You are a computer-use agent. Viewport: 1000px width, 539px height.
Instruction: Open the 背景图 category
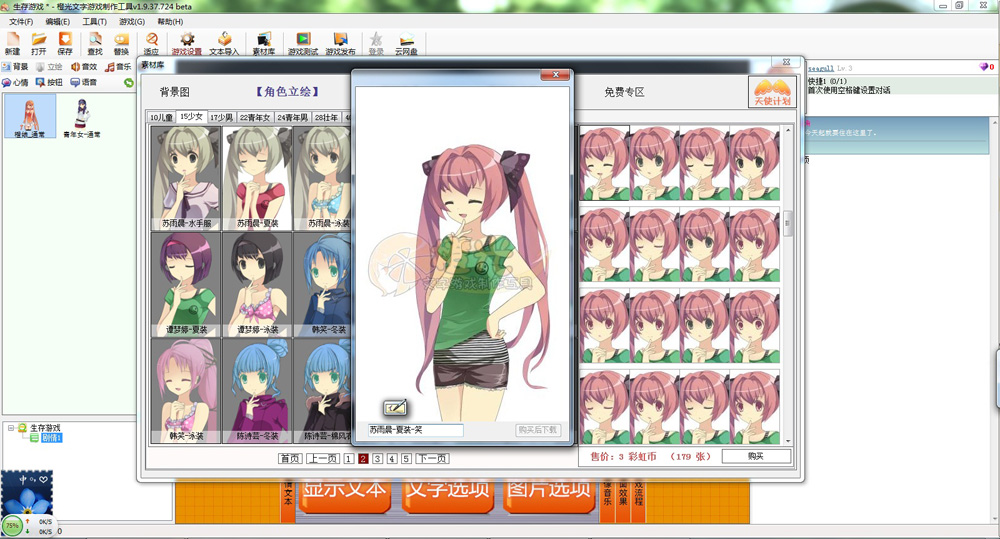coord(175,92)
